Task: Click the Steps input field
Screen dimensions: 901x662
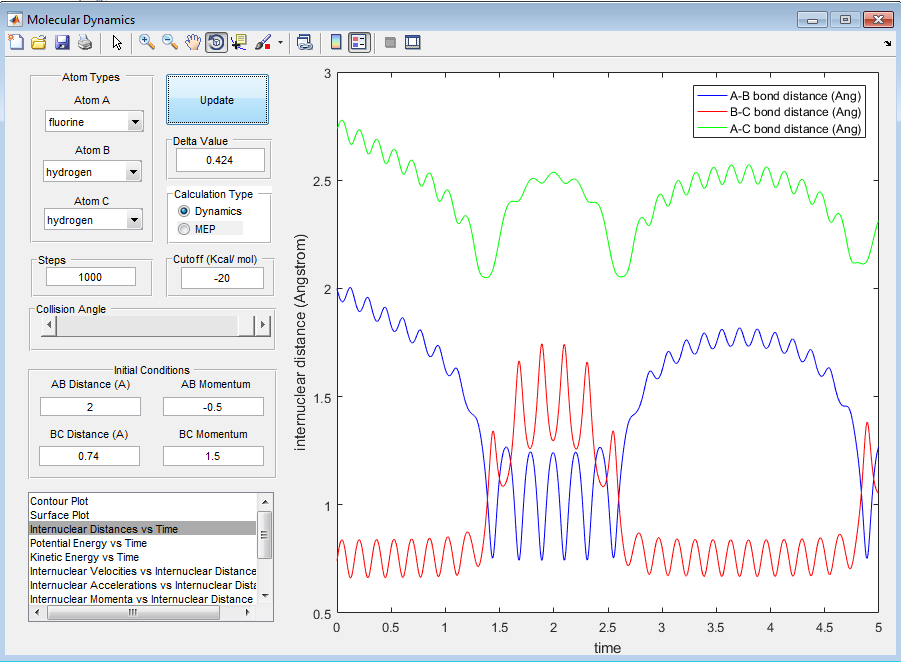Action: [x=90, y=277]
